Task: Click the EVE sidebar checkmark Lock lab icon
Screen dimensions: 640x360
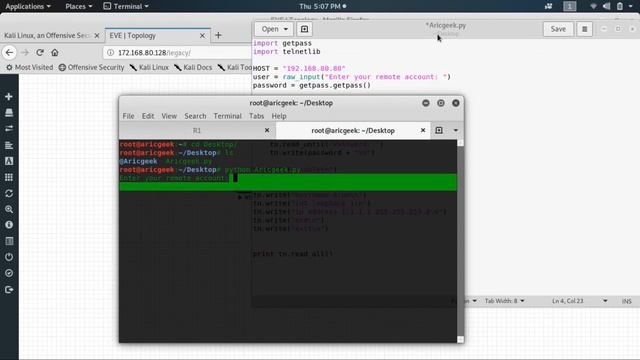Action: [9, 273]
